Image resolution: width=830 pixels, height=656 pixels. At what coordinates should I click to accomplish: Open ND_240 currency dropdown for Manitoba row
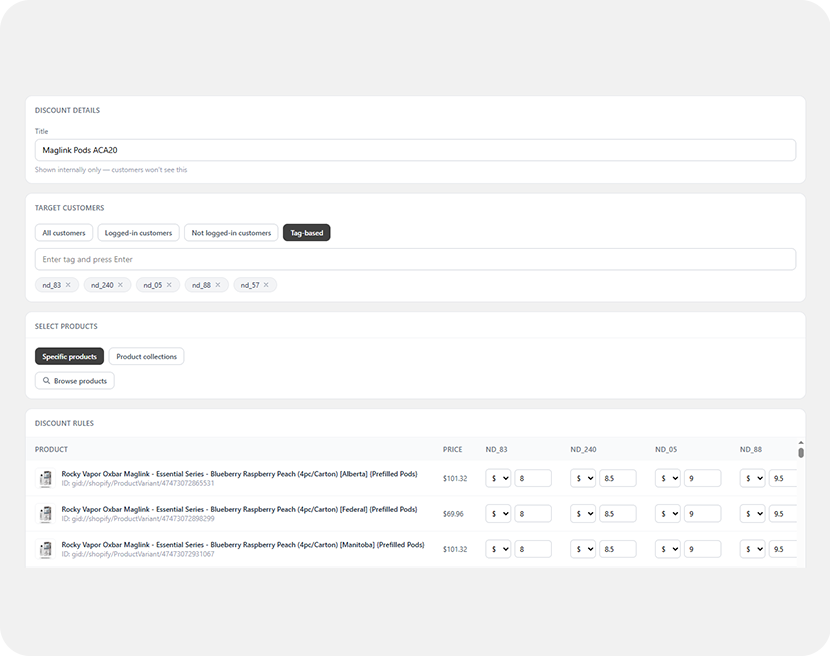[583, 549]
